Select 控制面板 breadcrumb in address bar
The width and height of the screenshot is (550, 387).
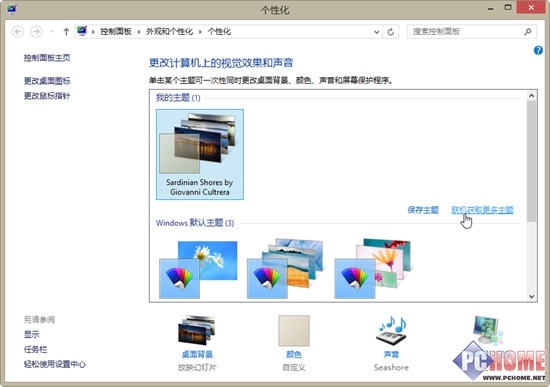click(116, 32)
